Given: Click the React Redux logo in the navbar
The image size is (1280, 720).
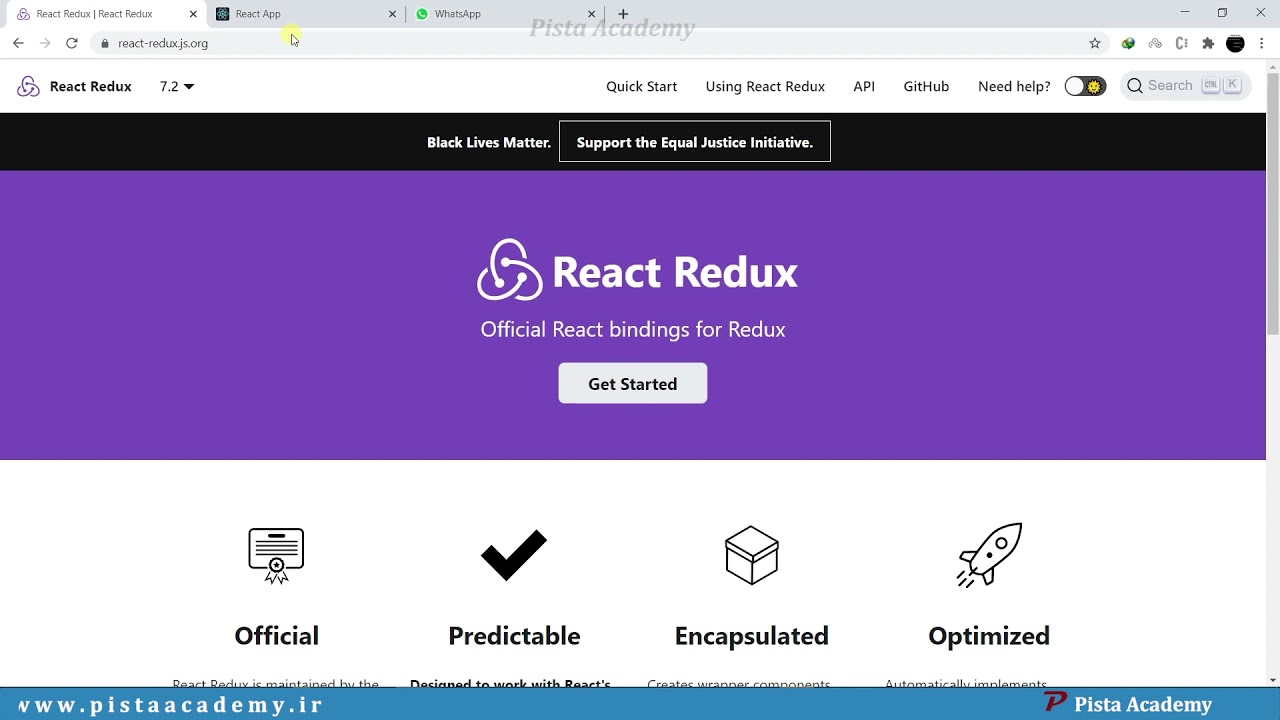Looking at the screenshot, I should [x=28, y=86].
